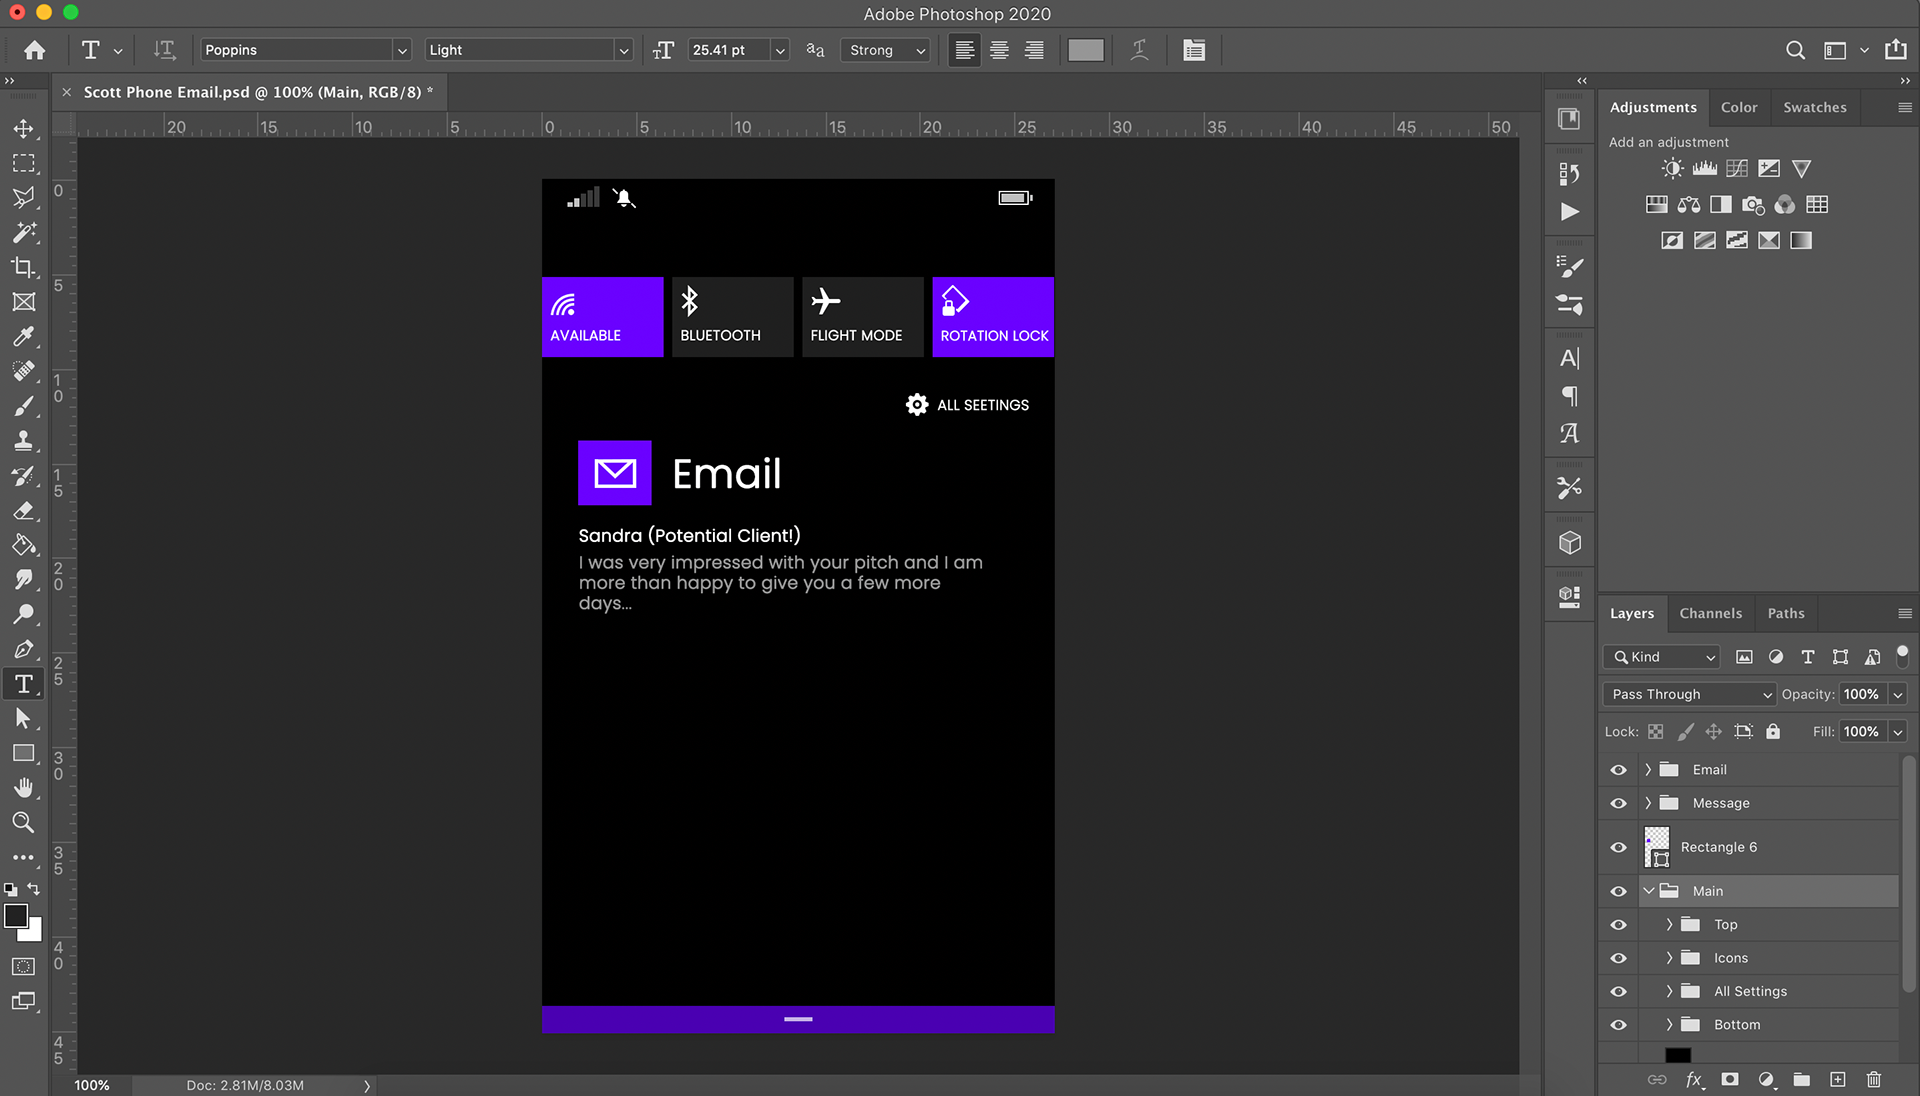
Task: Select the Horizontal Type tool in toolbox
Action: [23, 684]
